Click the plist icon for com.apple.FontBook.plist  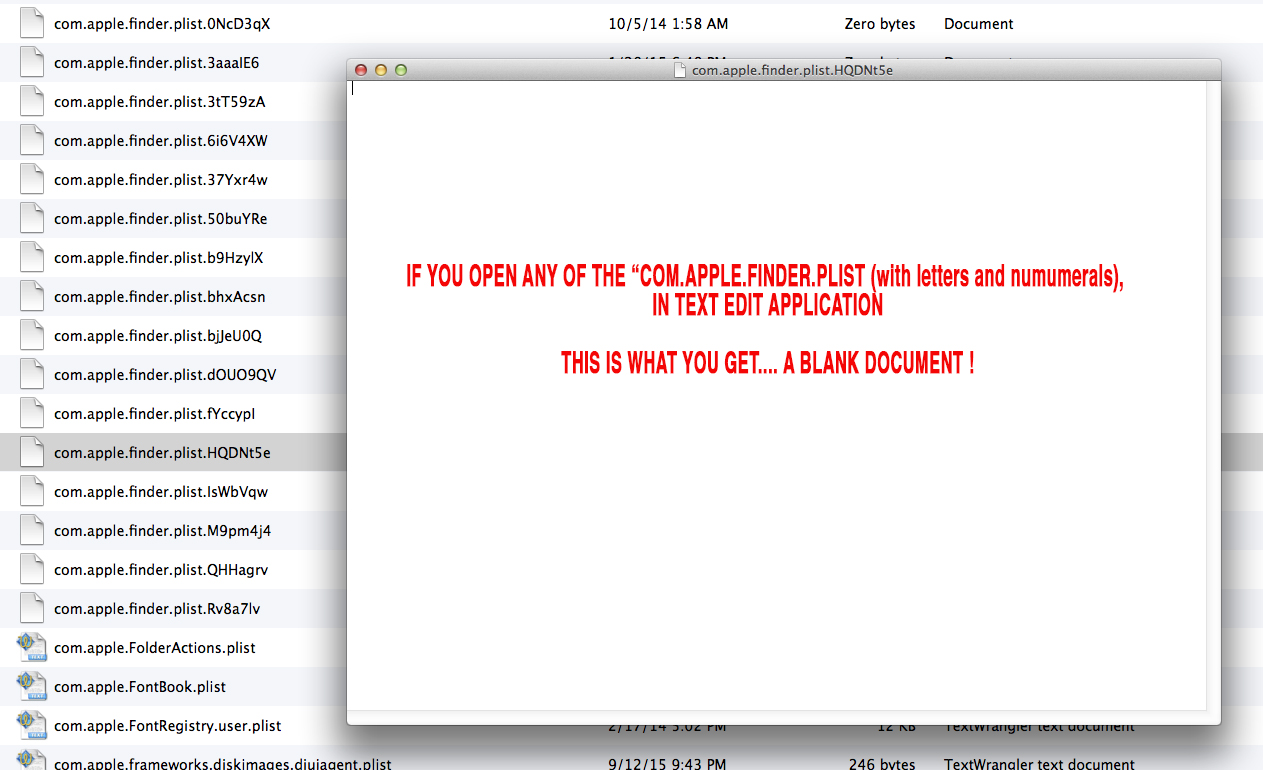(32, 687)
